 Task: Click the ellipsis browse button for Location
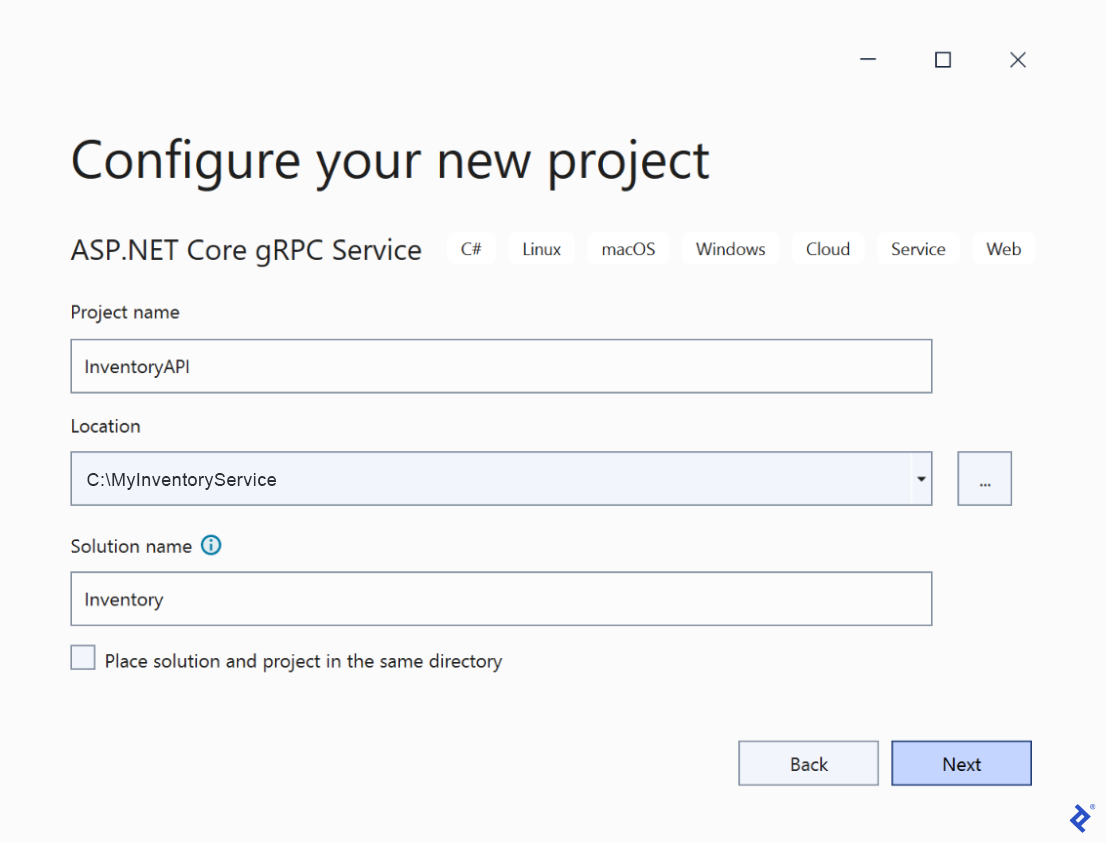984,478
